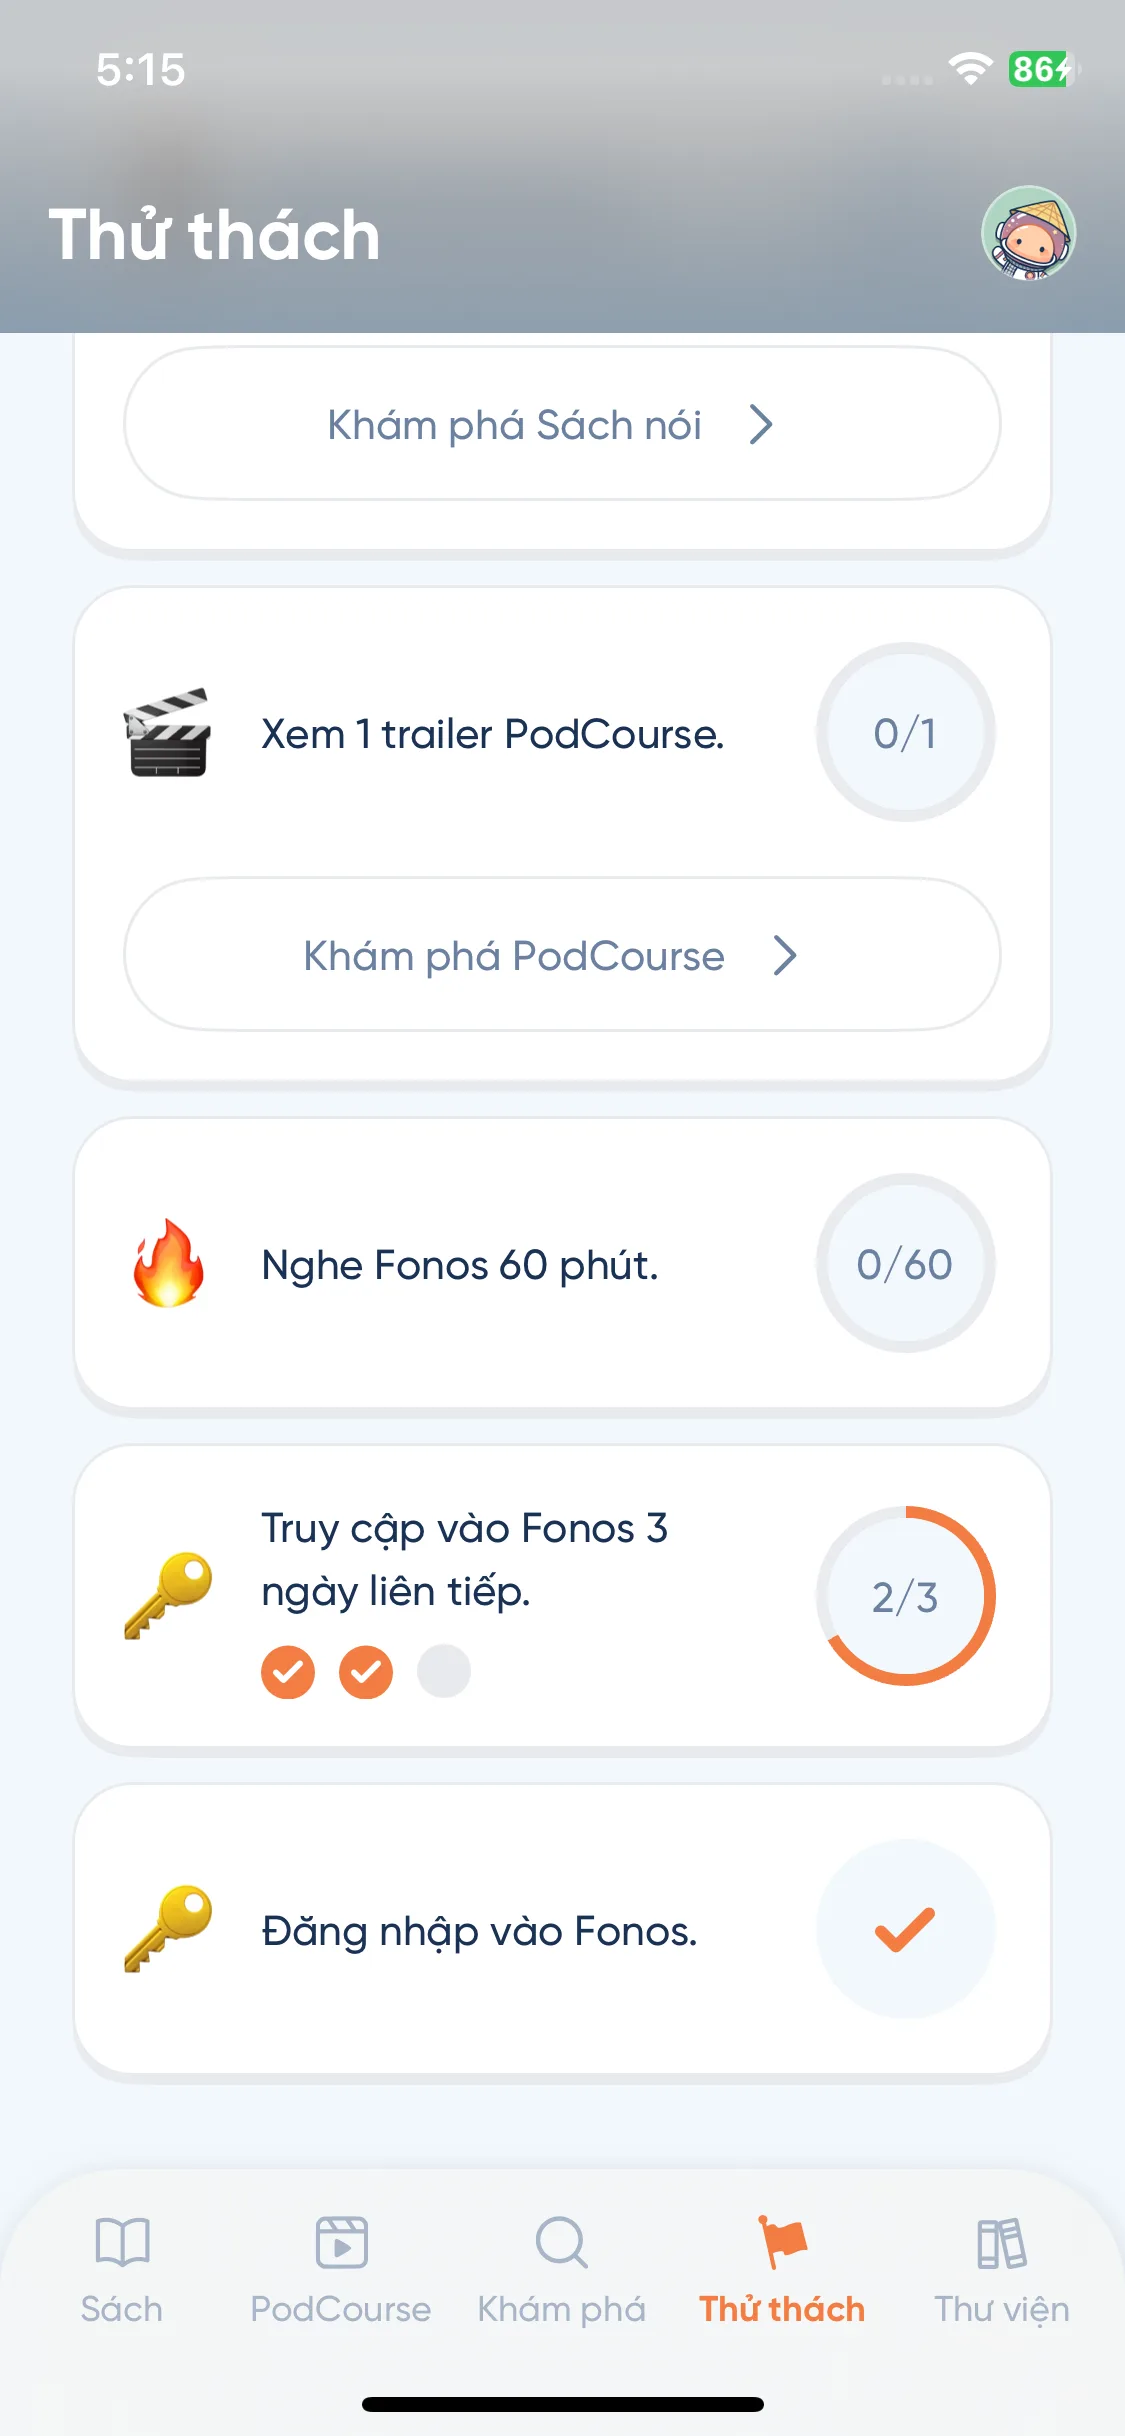Tap the first orange day checkmark
The width and height of the screenshot is (1125, 2436).
[x=288, y=1671]
